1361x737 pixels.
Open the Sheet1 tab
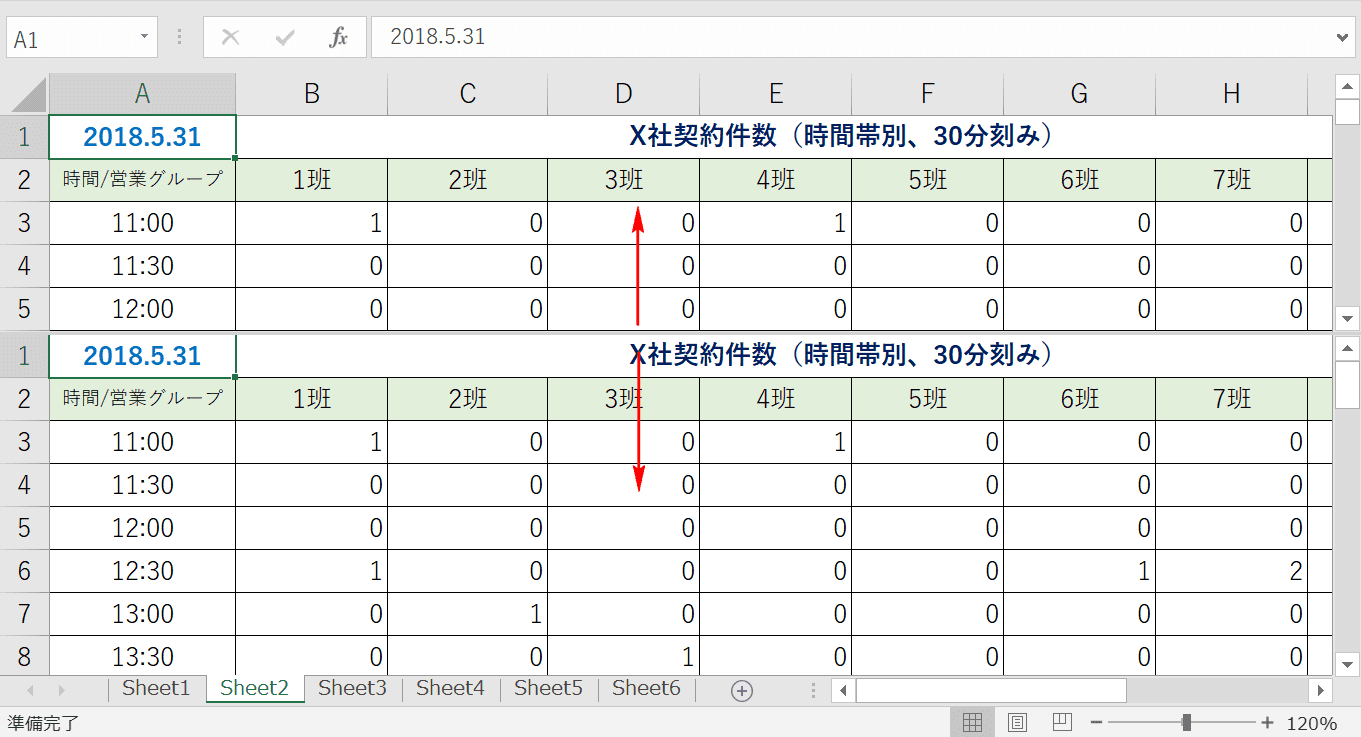click(x=155, y=688)
